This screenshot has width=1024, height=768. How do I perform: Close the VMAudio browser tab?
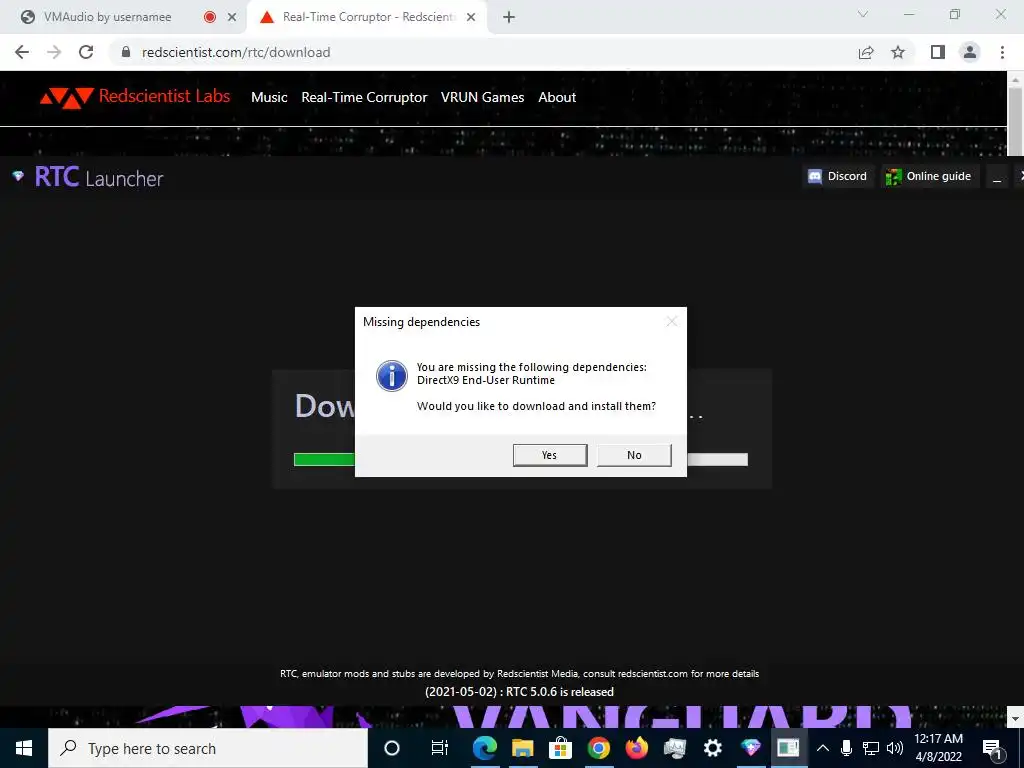point(232,18)
